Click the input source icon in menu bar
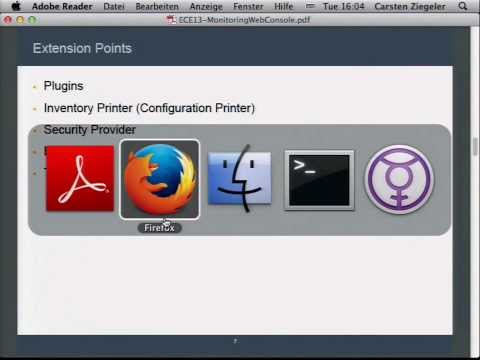This screenshot has width=480, height=360. point(310,6)
